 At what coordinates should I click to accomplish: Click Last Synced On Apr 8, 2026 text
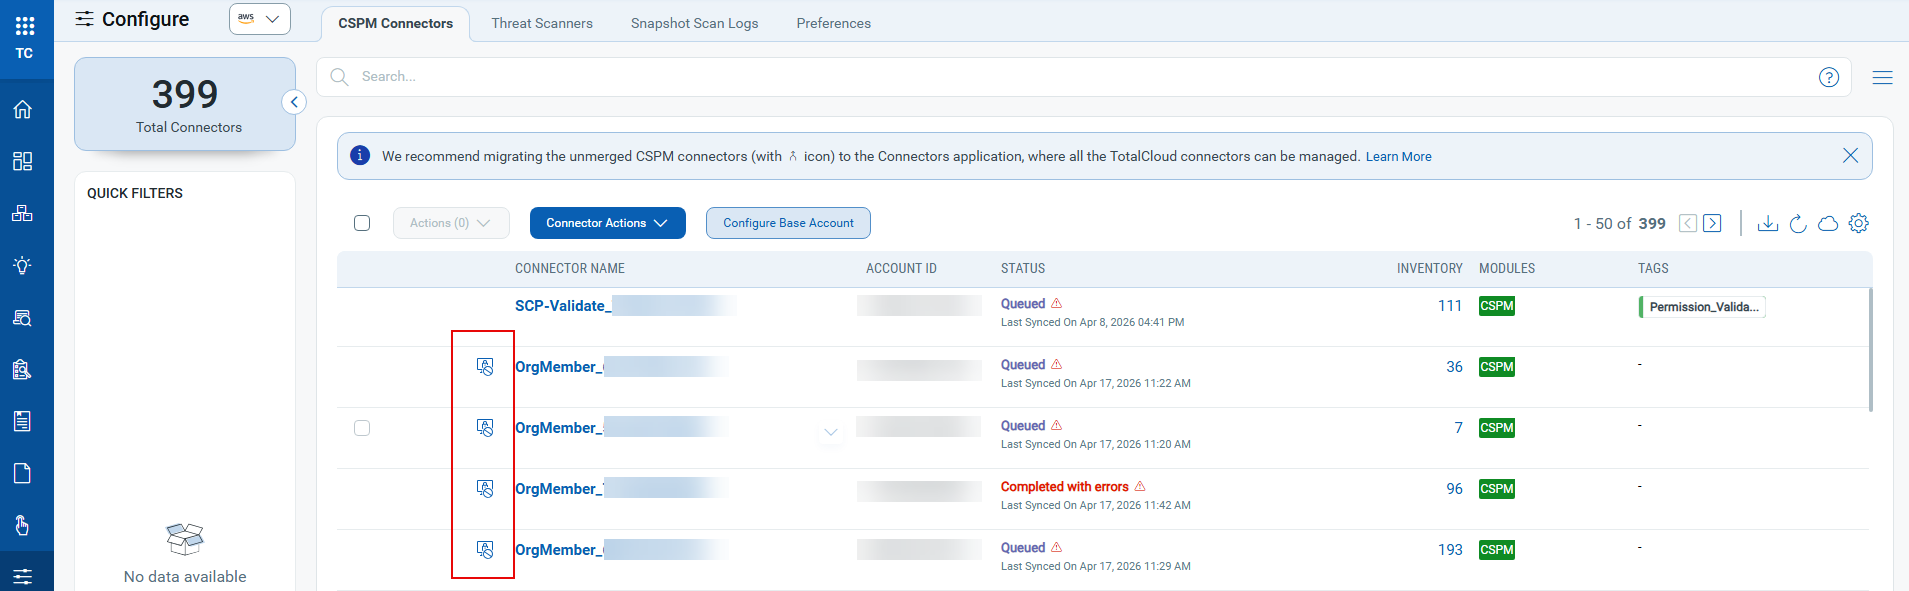(1092, 323)
